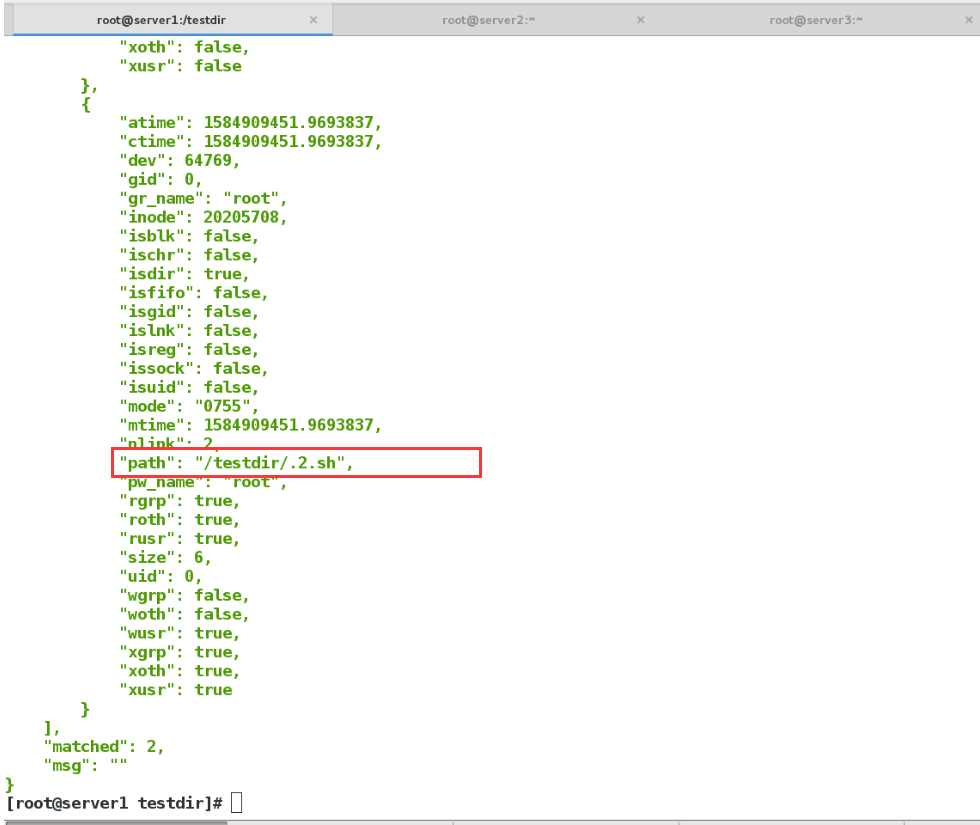The height and width of the screenshot is (825, 980).
Task: Click the "pw_name": "root" line
Action: pyautogui.click(x=202, y=482)
